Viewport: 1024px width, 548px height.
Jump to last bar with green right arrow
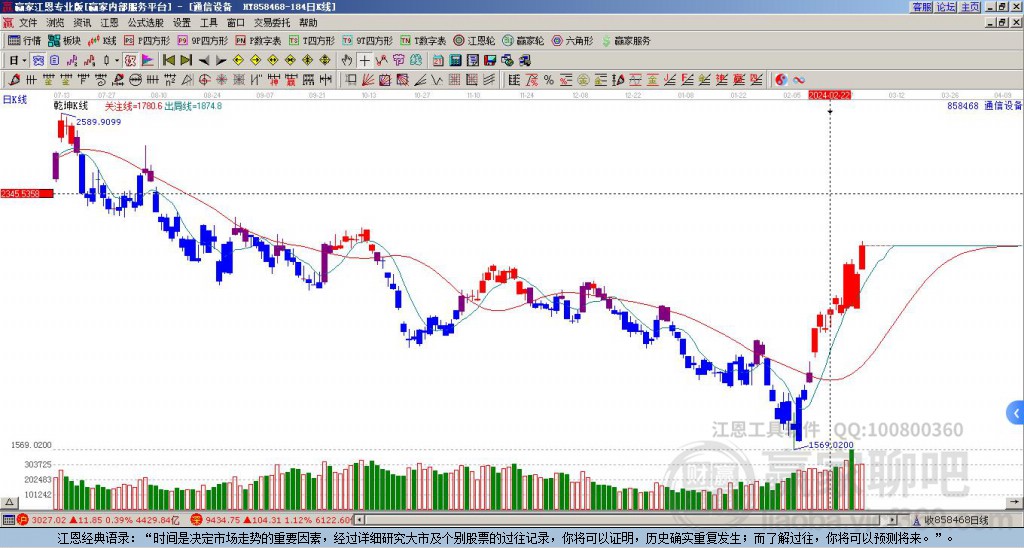186,60
